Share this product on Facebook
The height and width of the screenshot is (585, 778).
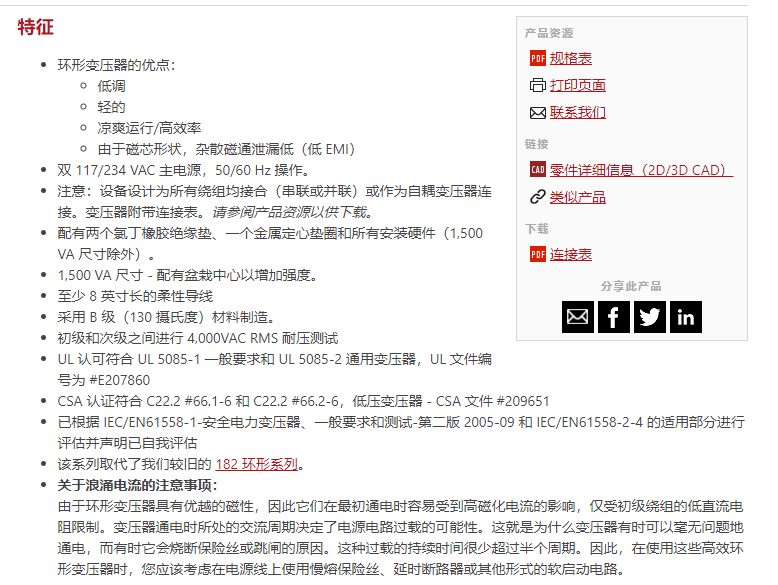point(614,317)
